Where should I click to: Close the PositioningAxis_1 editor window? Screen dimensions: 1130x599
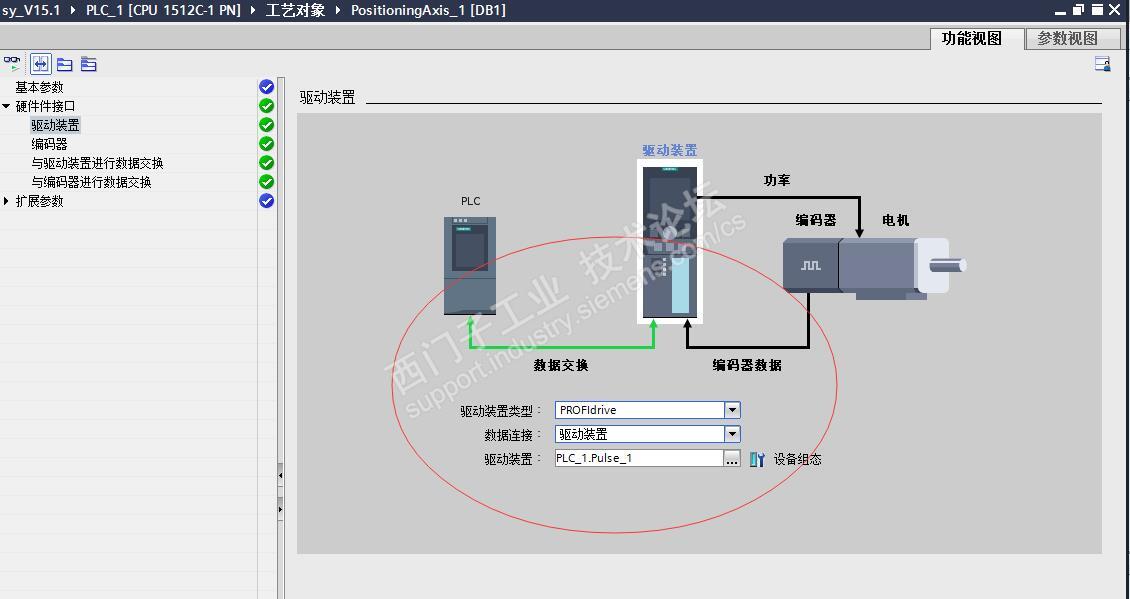(1117, 10)
